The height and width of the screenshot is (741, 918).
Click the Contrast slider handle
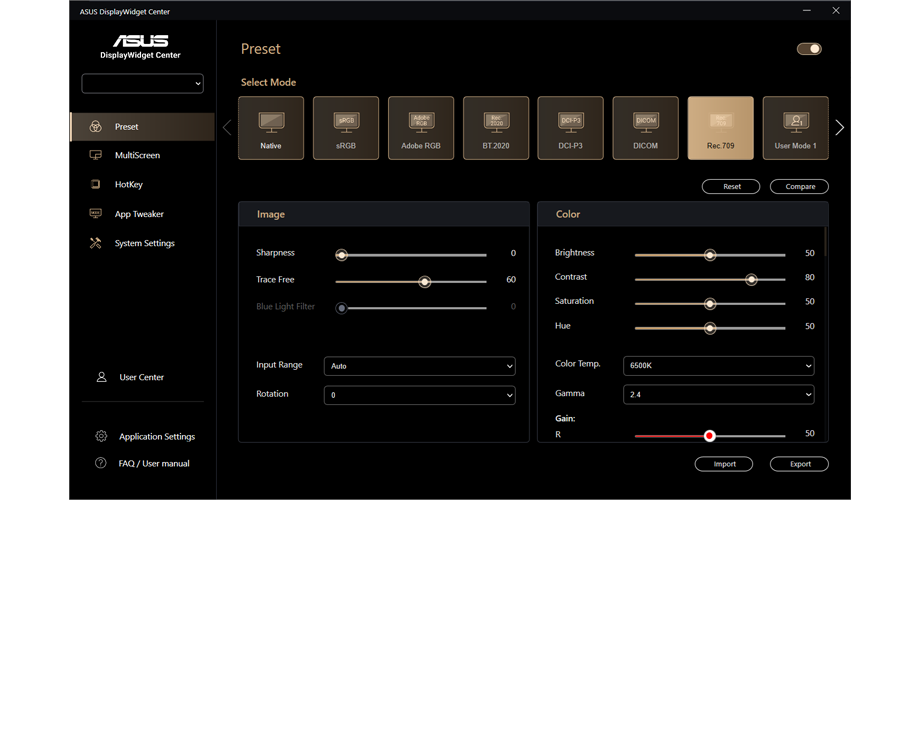pyautogui.click(x=751, y=280)
